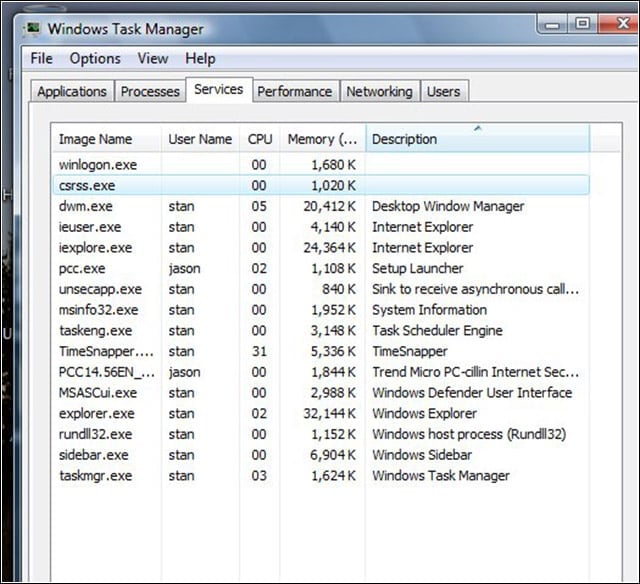Open the File menu
Image resolution: width=640 pixels, height=584 pixels.
[41, 58]
